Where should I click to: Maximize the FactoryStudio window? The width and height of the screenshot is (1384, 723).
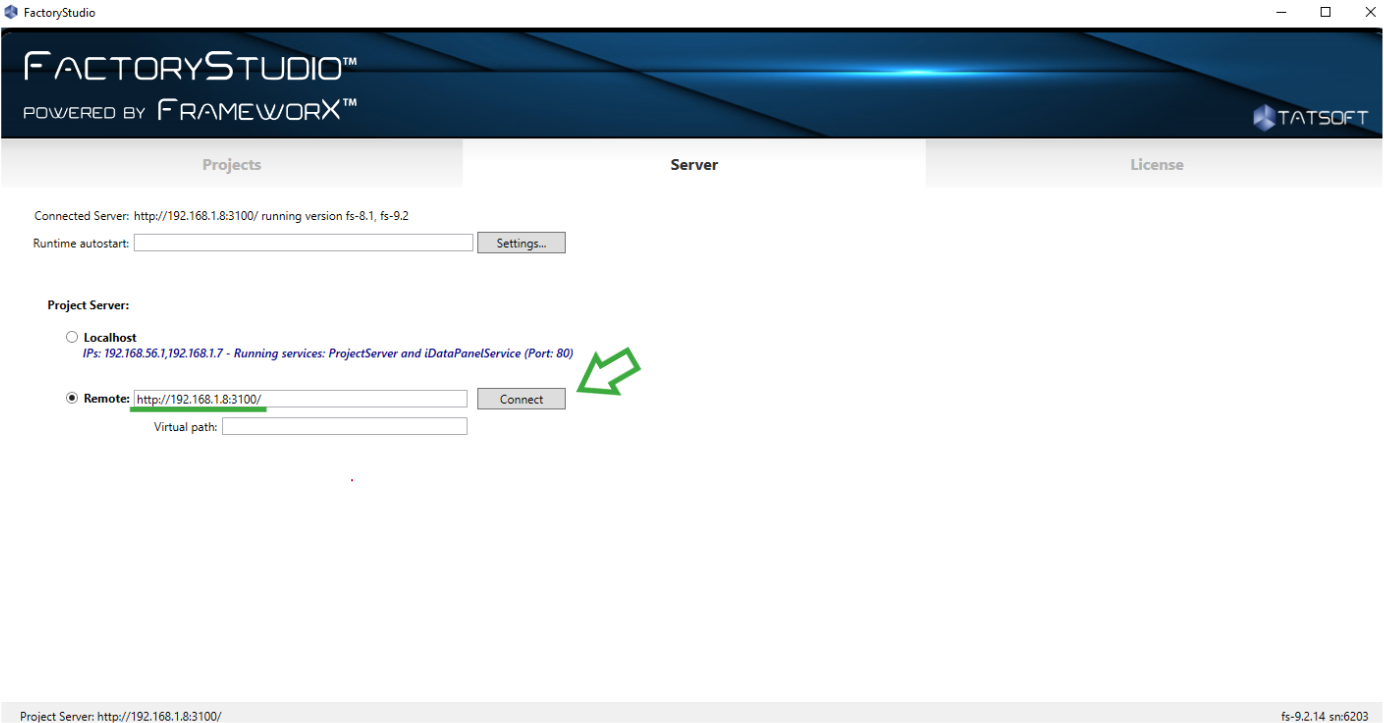tap(1325, 12)
